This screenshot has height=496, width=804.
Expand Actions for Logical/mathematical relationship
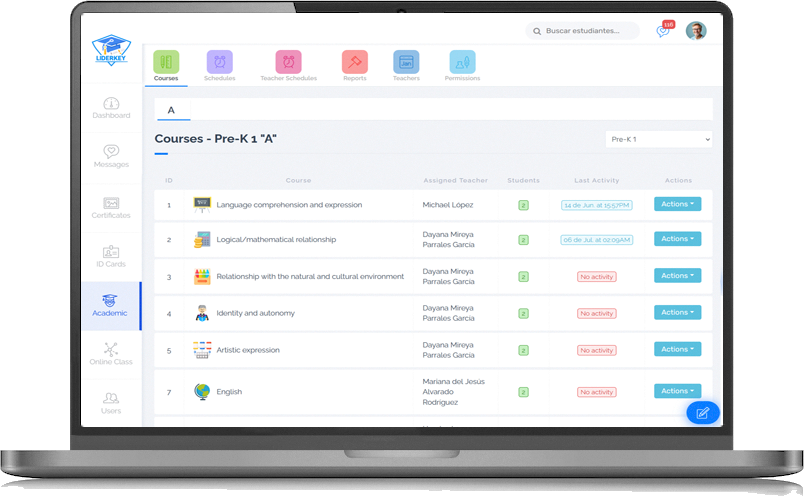pyautogui.click(x=677, y=239)
